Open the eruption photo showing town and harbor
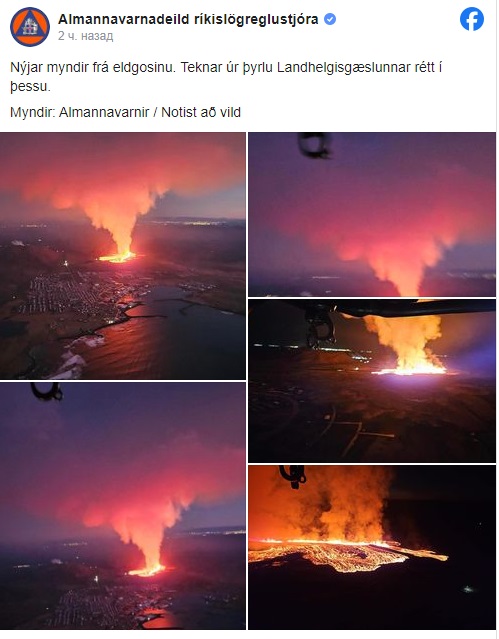The image size is (499, 639). click(123, 256)
